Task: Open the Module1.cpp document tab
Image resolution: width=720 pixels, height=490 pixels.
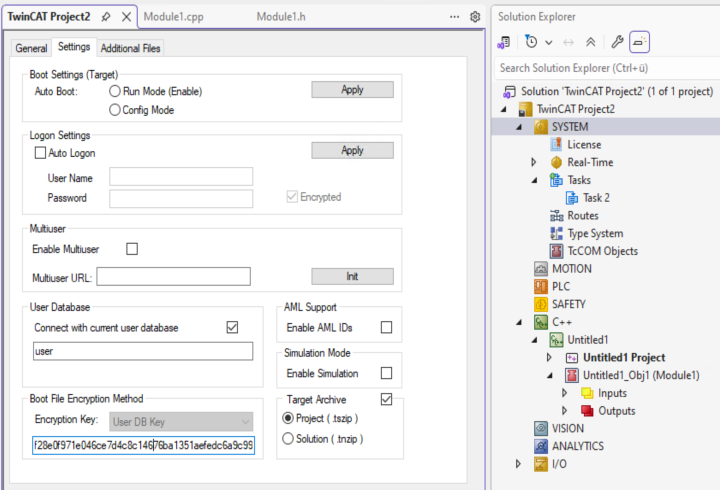Action: [x=174, y=17]
